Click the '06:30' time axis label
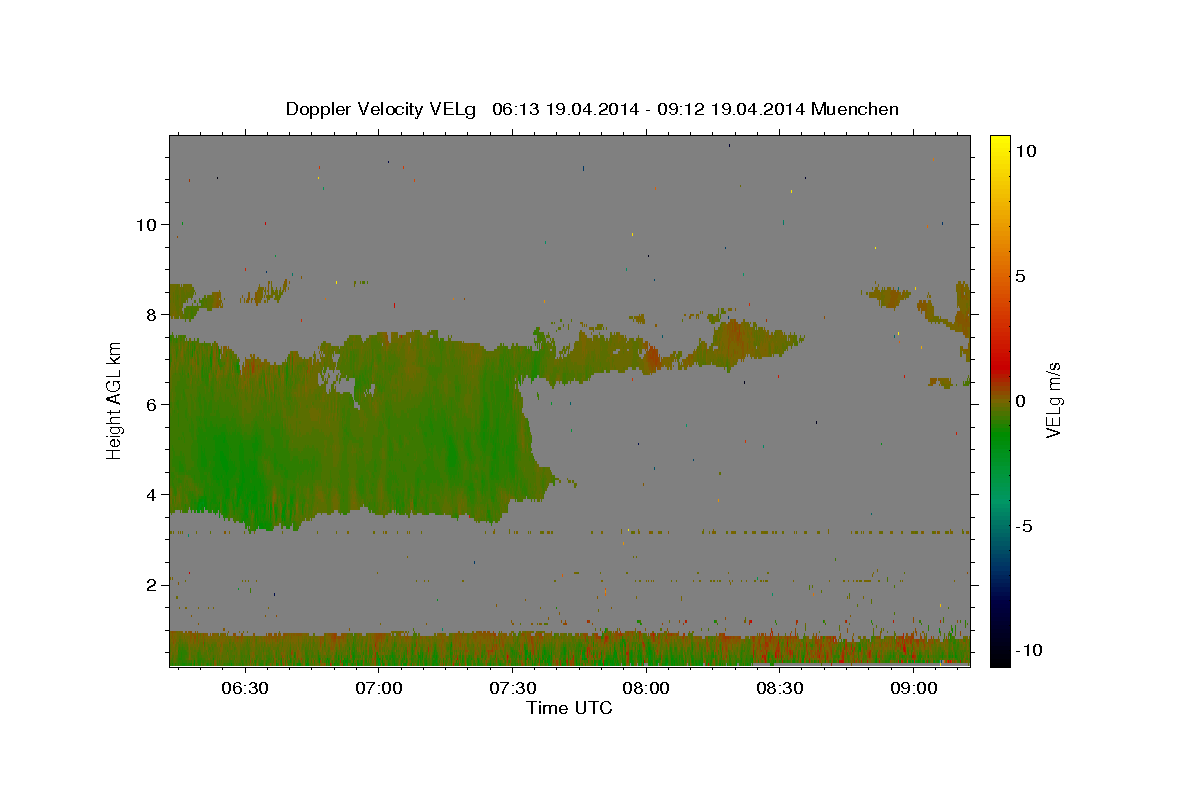This screenshot has height=800, width=1200. (244, 688)
